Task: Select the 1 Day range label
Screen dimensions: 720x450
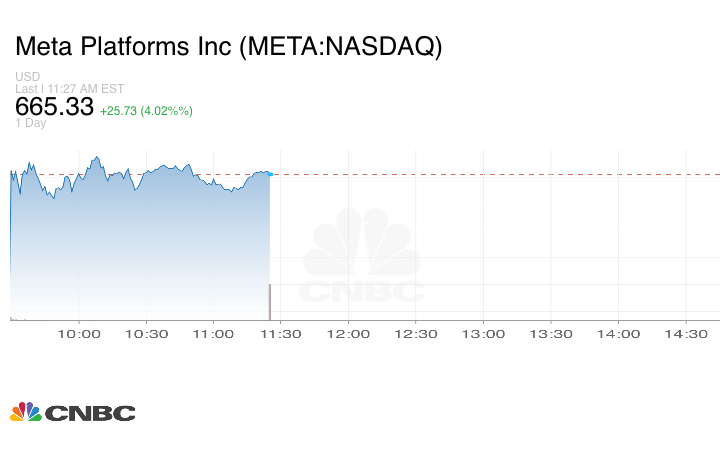Action: click(30, 123)
